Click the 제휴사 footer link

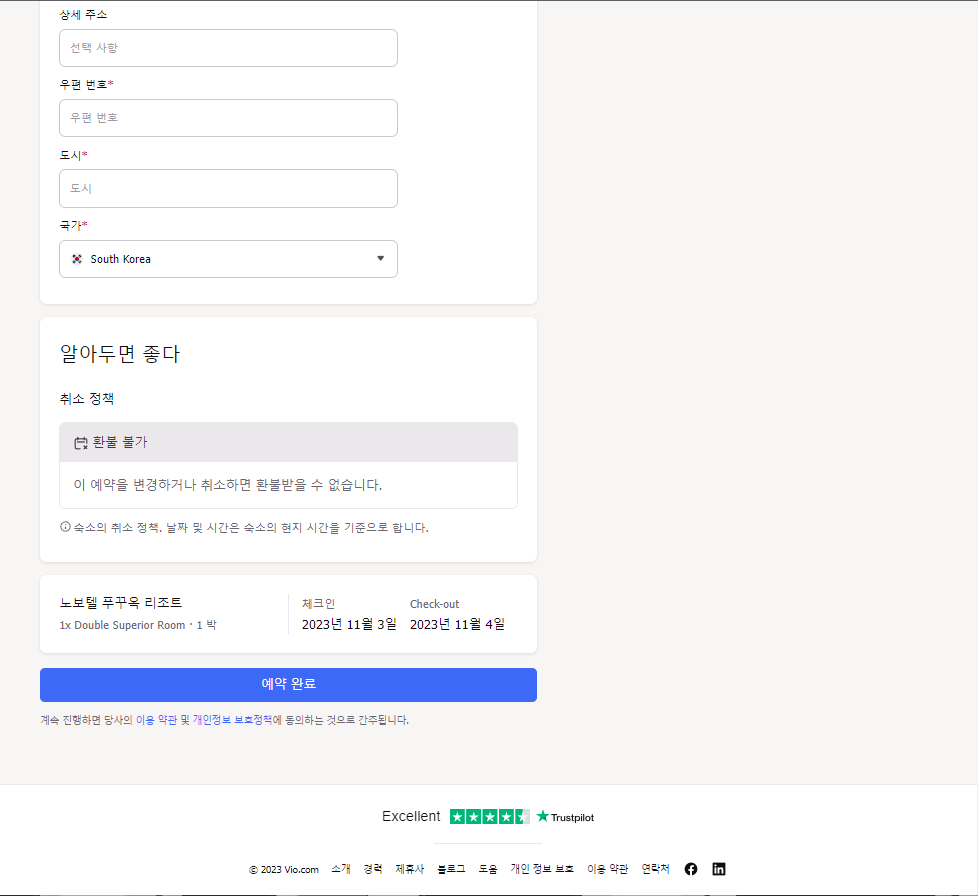coord(410,869)
